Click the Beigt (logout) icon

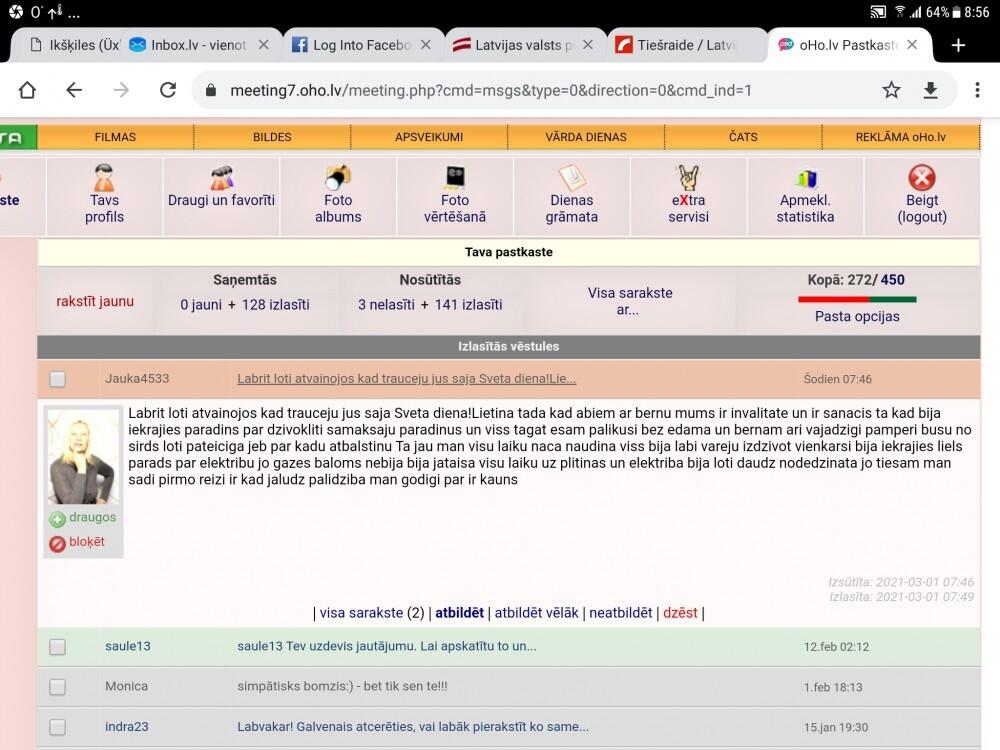(921, 178)
